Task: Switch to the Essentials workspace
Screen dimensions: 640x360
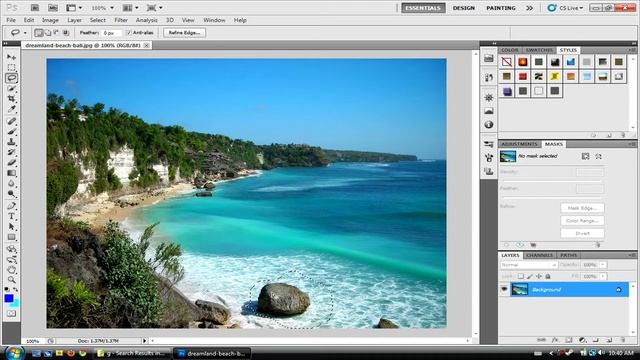Action: 423,8
